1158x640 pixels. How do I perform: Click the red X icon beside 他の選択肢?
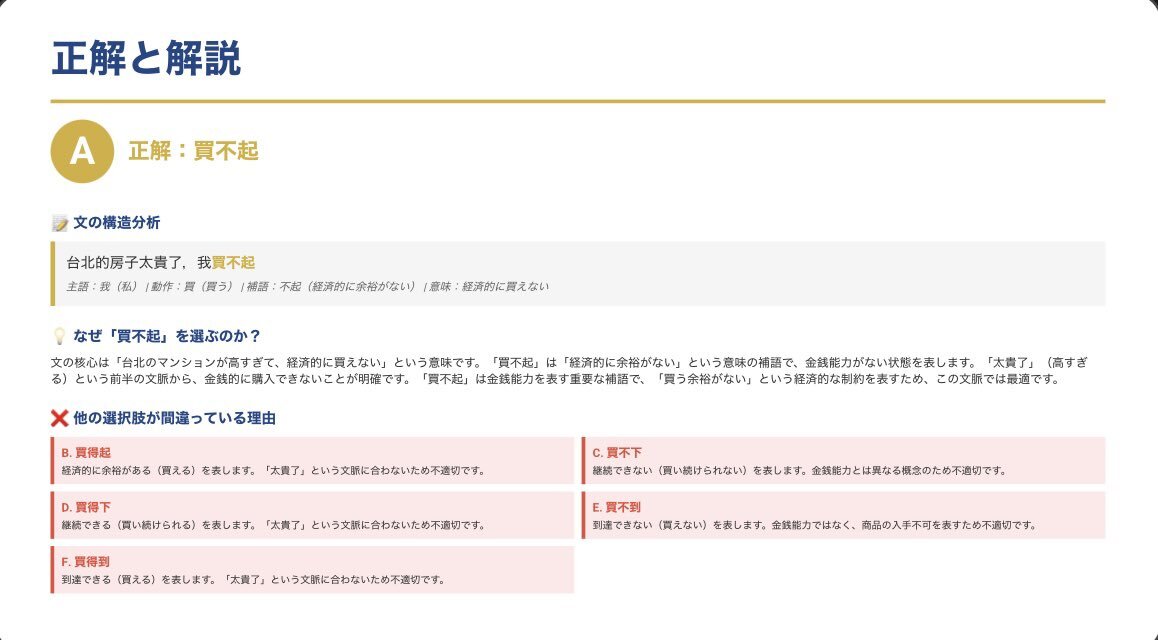59,418
